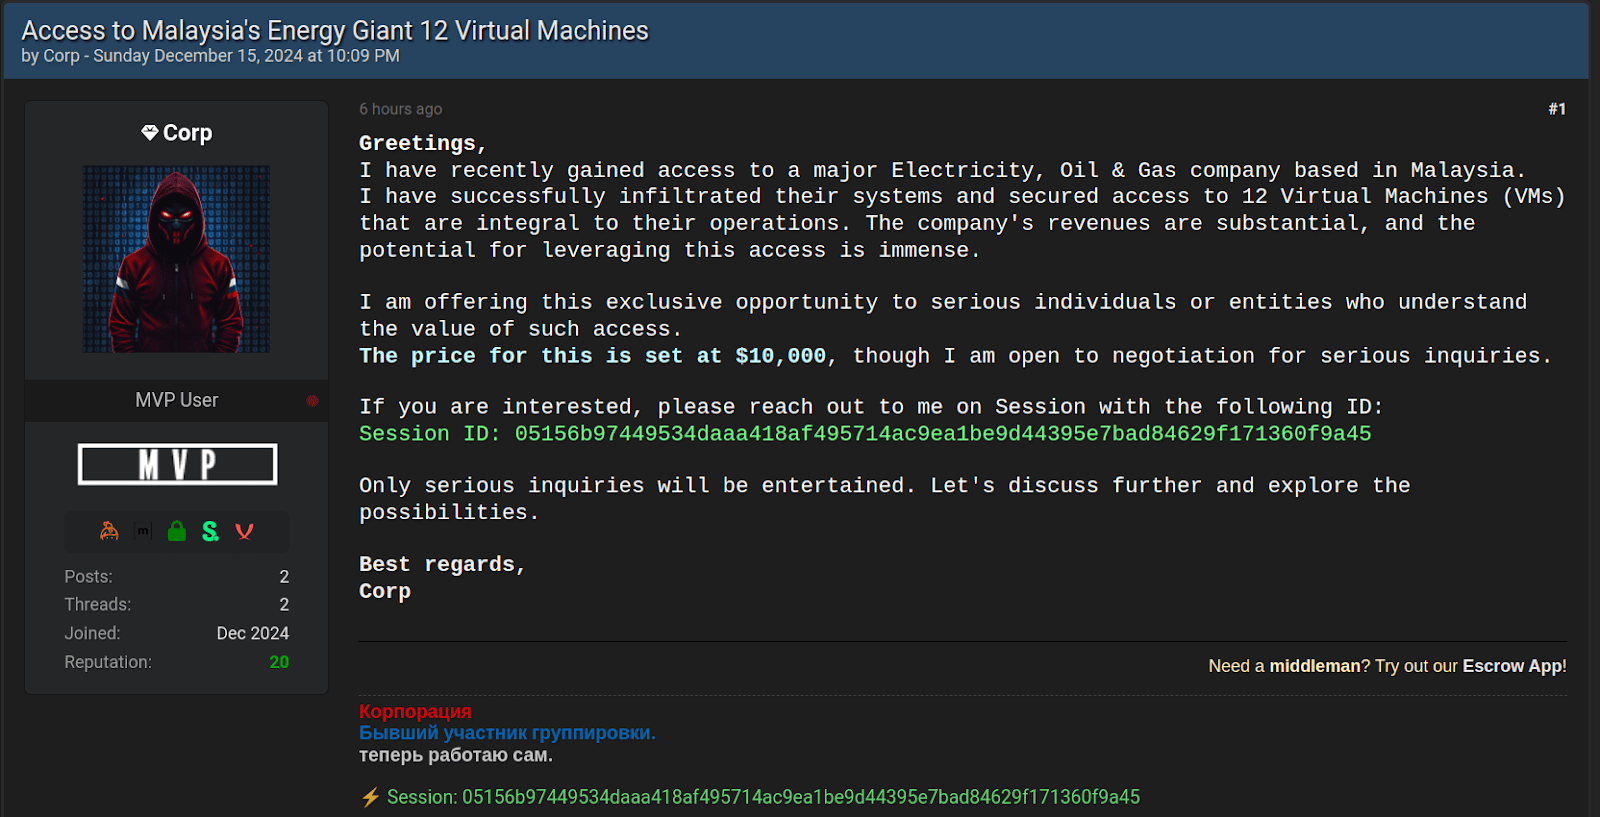Open the Corp username profile link

187,133
